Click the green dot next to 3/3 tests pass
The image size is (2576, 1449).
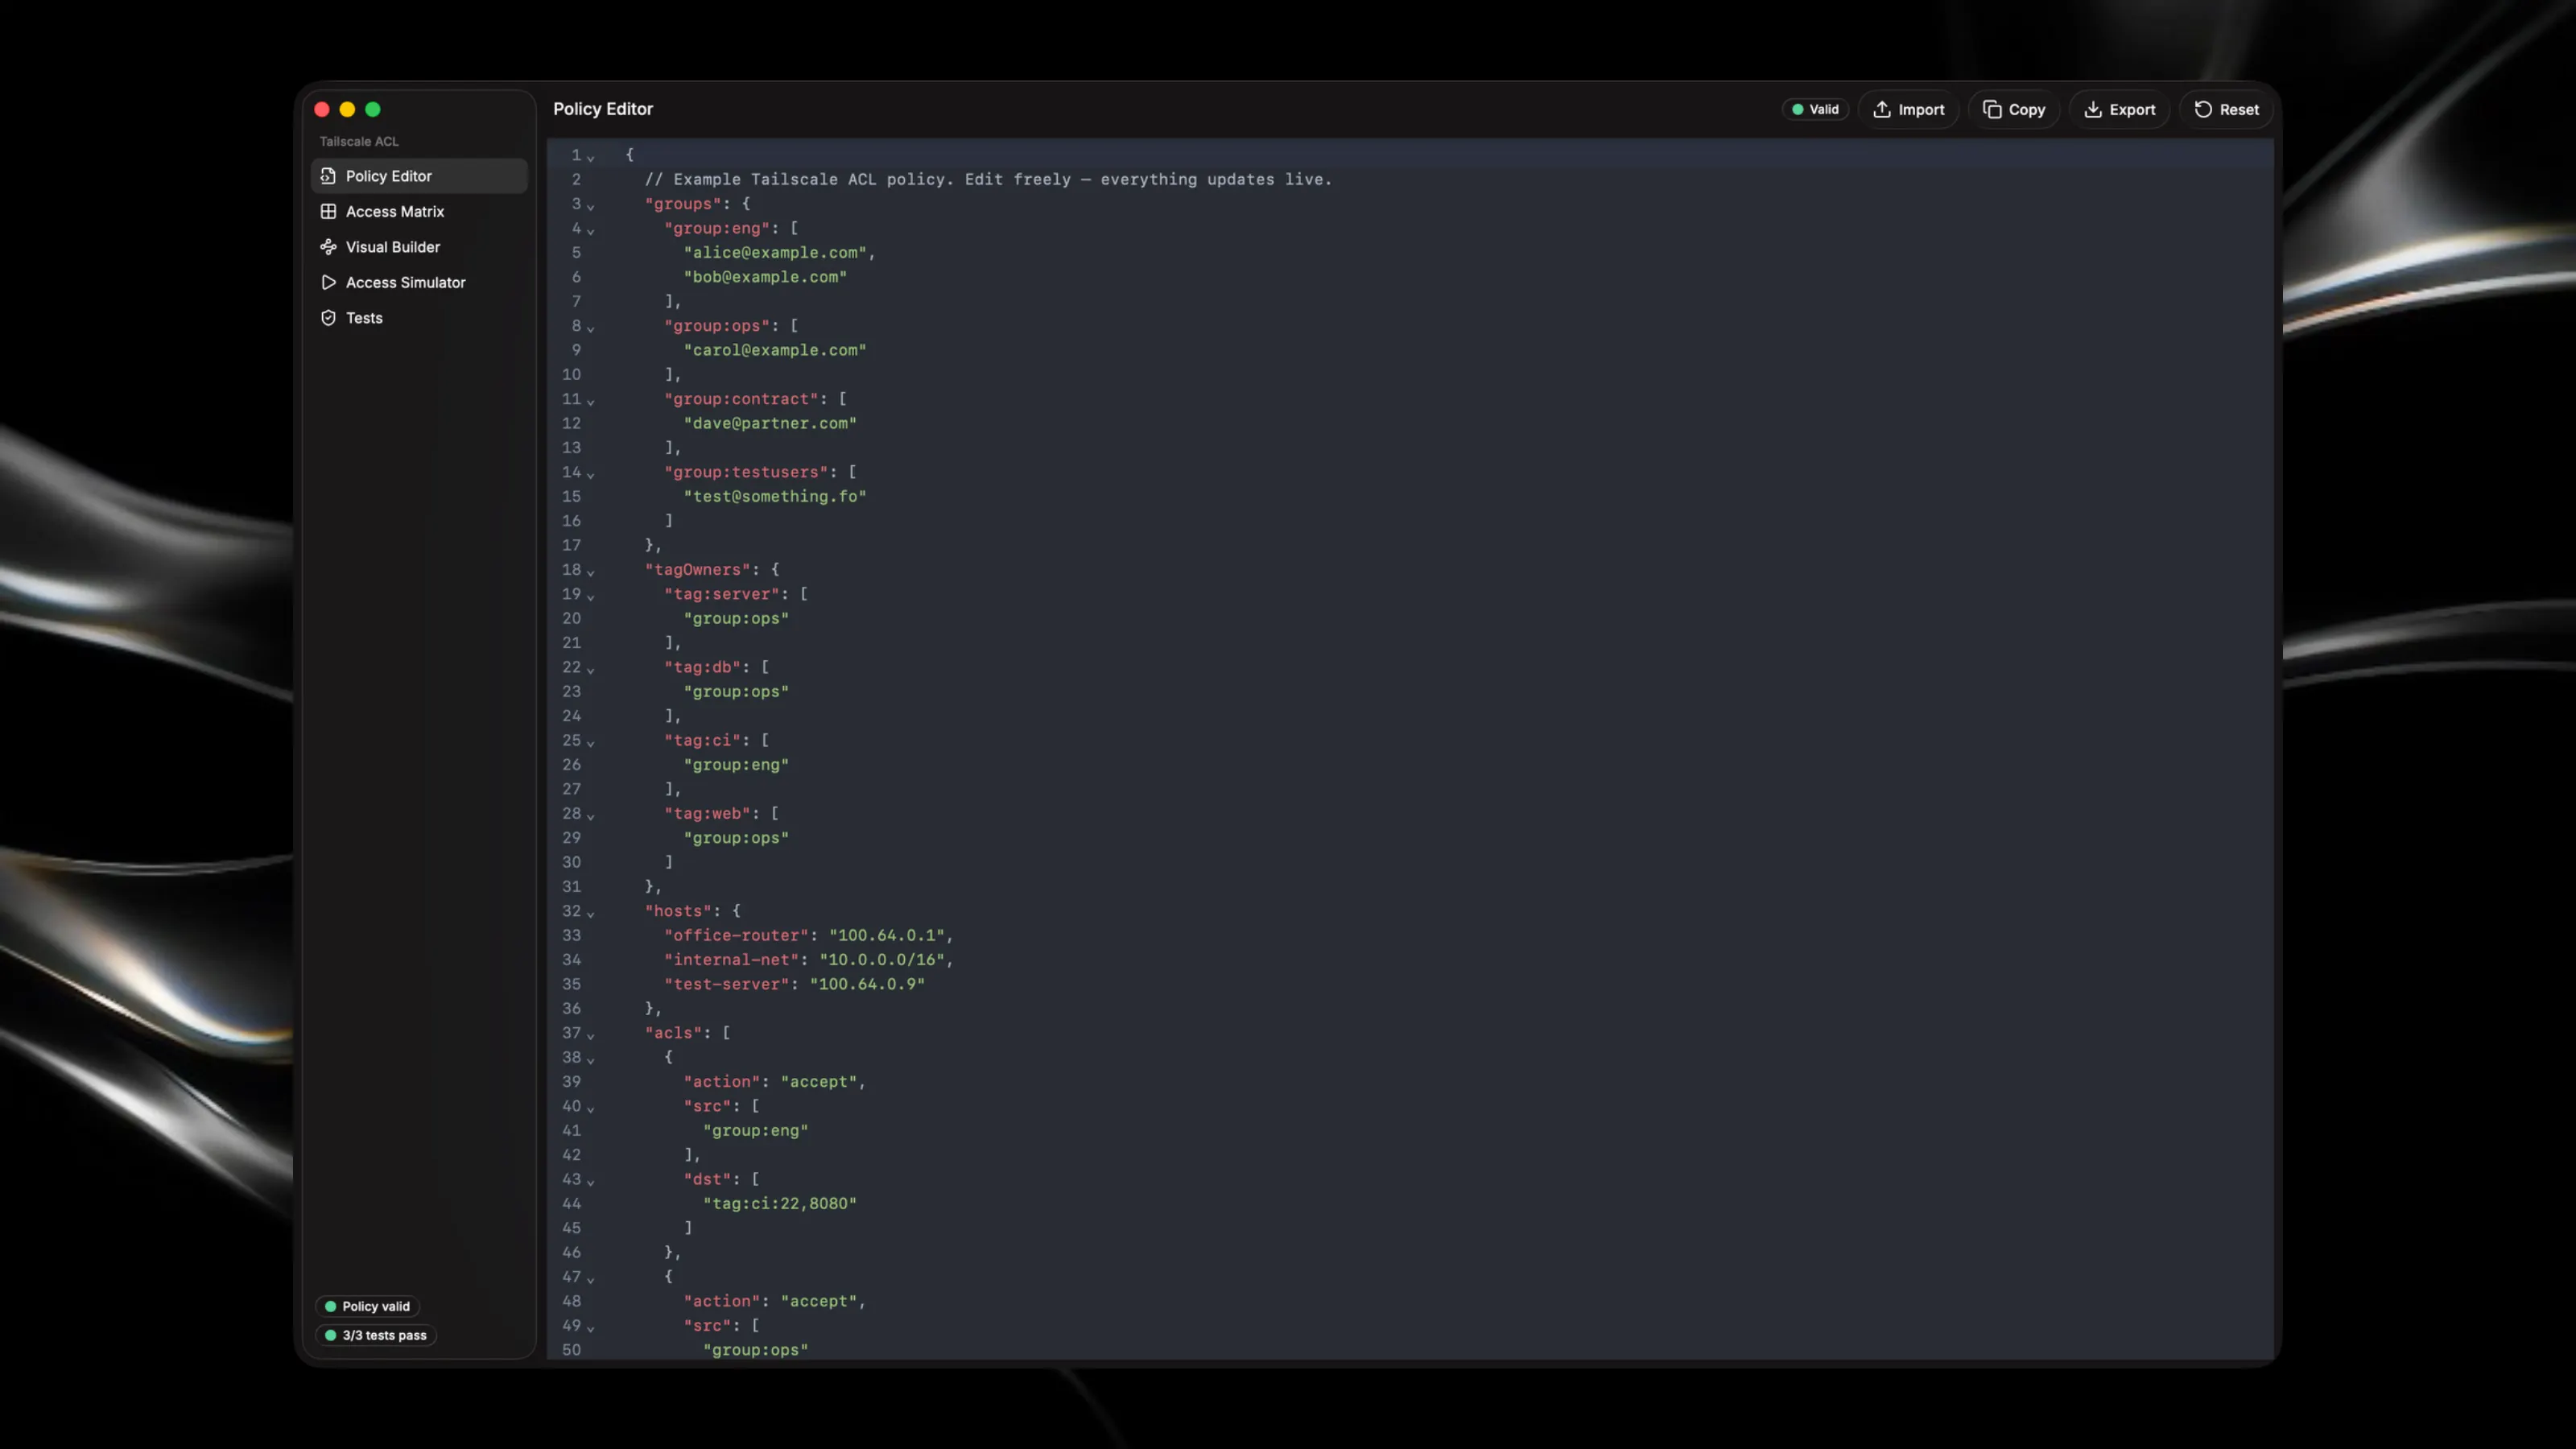331,1335
